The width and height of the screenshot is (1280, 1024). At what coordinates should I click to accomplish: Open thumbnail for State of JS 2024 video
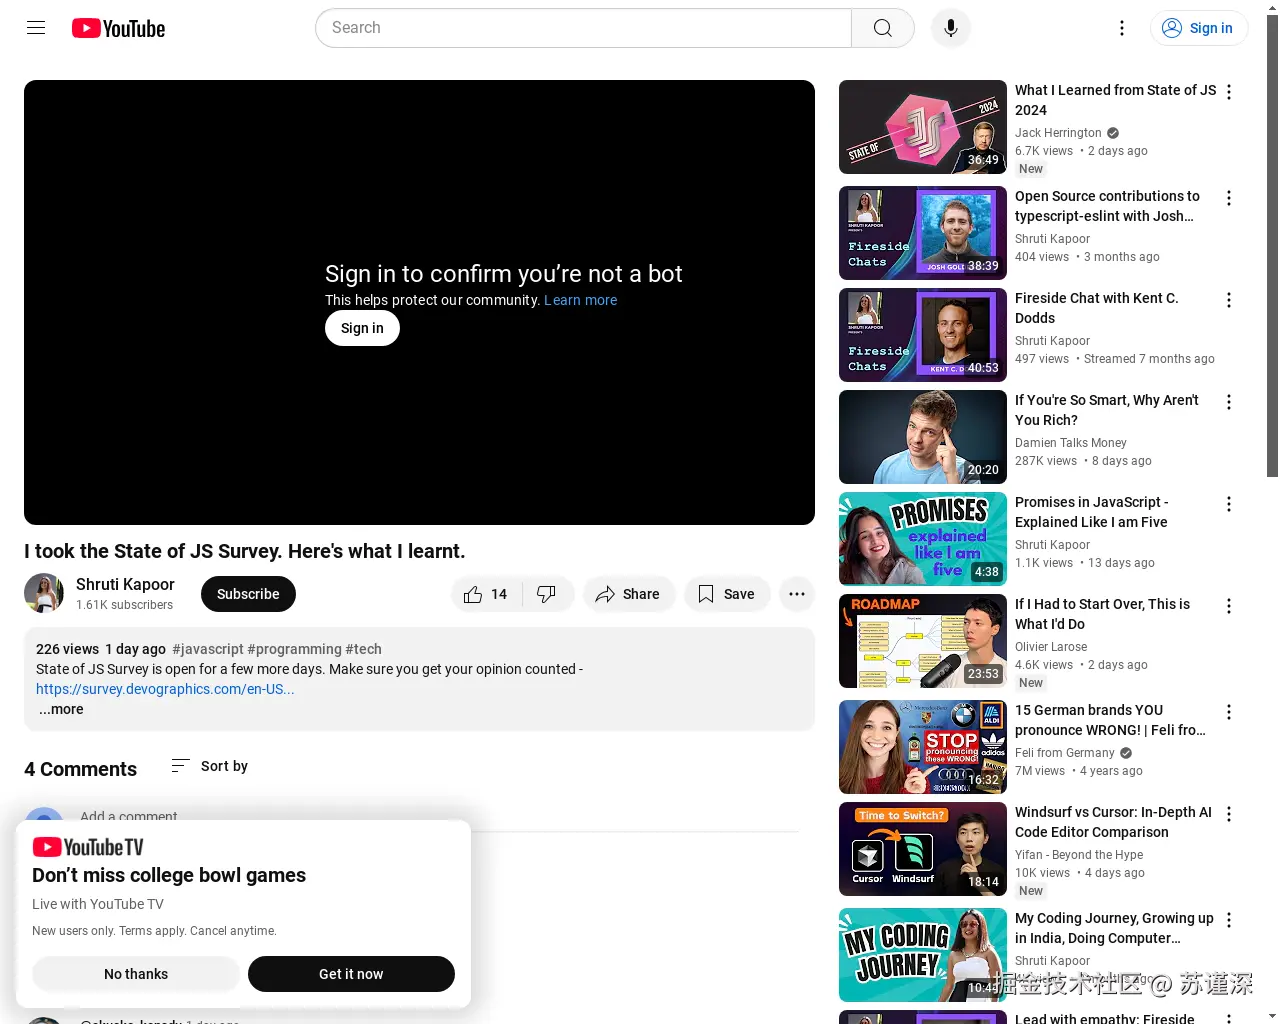tap(923, 127)
